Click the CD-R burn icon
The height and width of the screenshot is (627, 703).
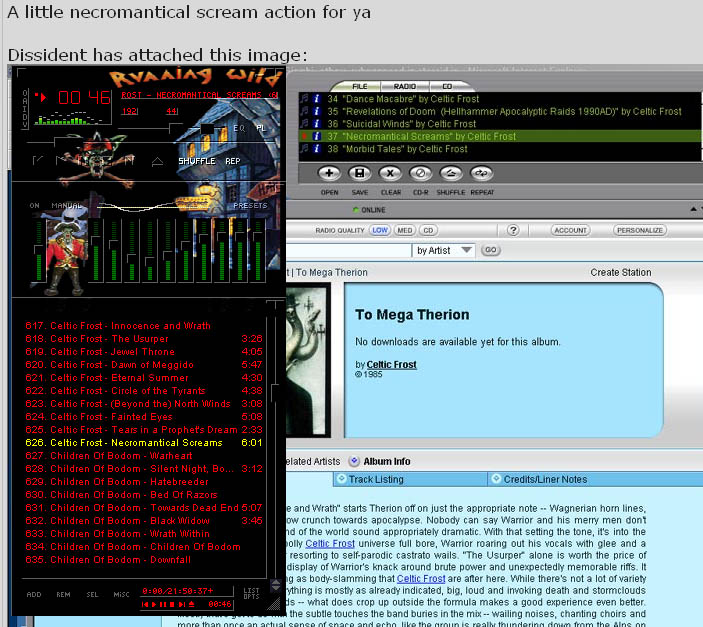[420, 173]
